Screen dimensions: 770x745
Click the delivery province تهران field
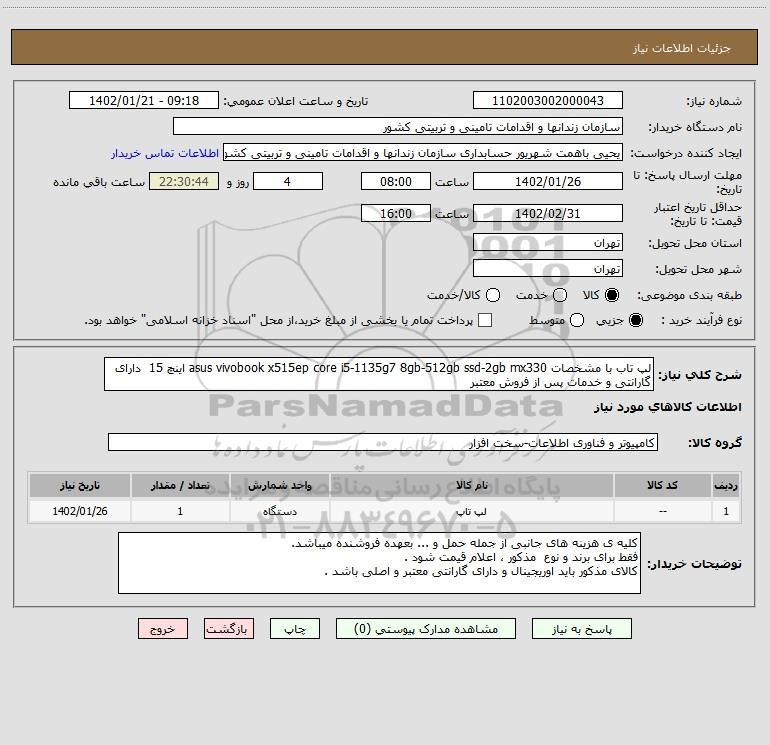548,243
